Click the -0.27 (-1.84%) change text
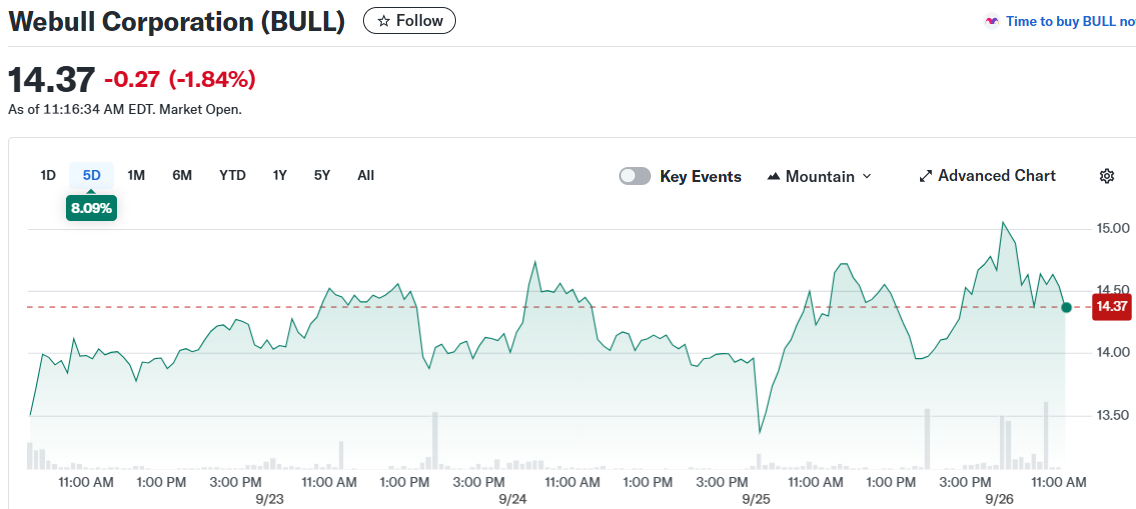The height and width of the screenshot is (509, 1136). coord(180,79)
